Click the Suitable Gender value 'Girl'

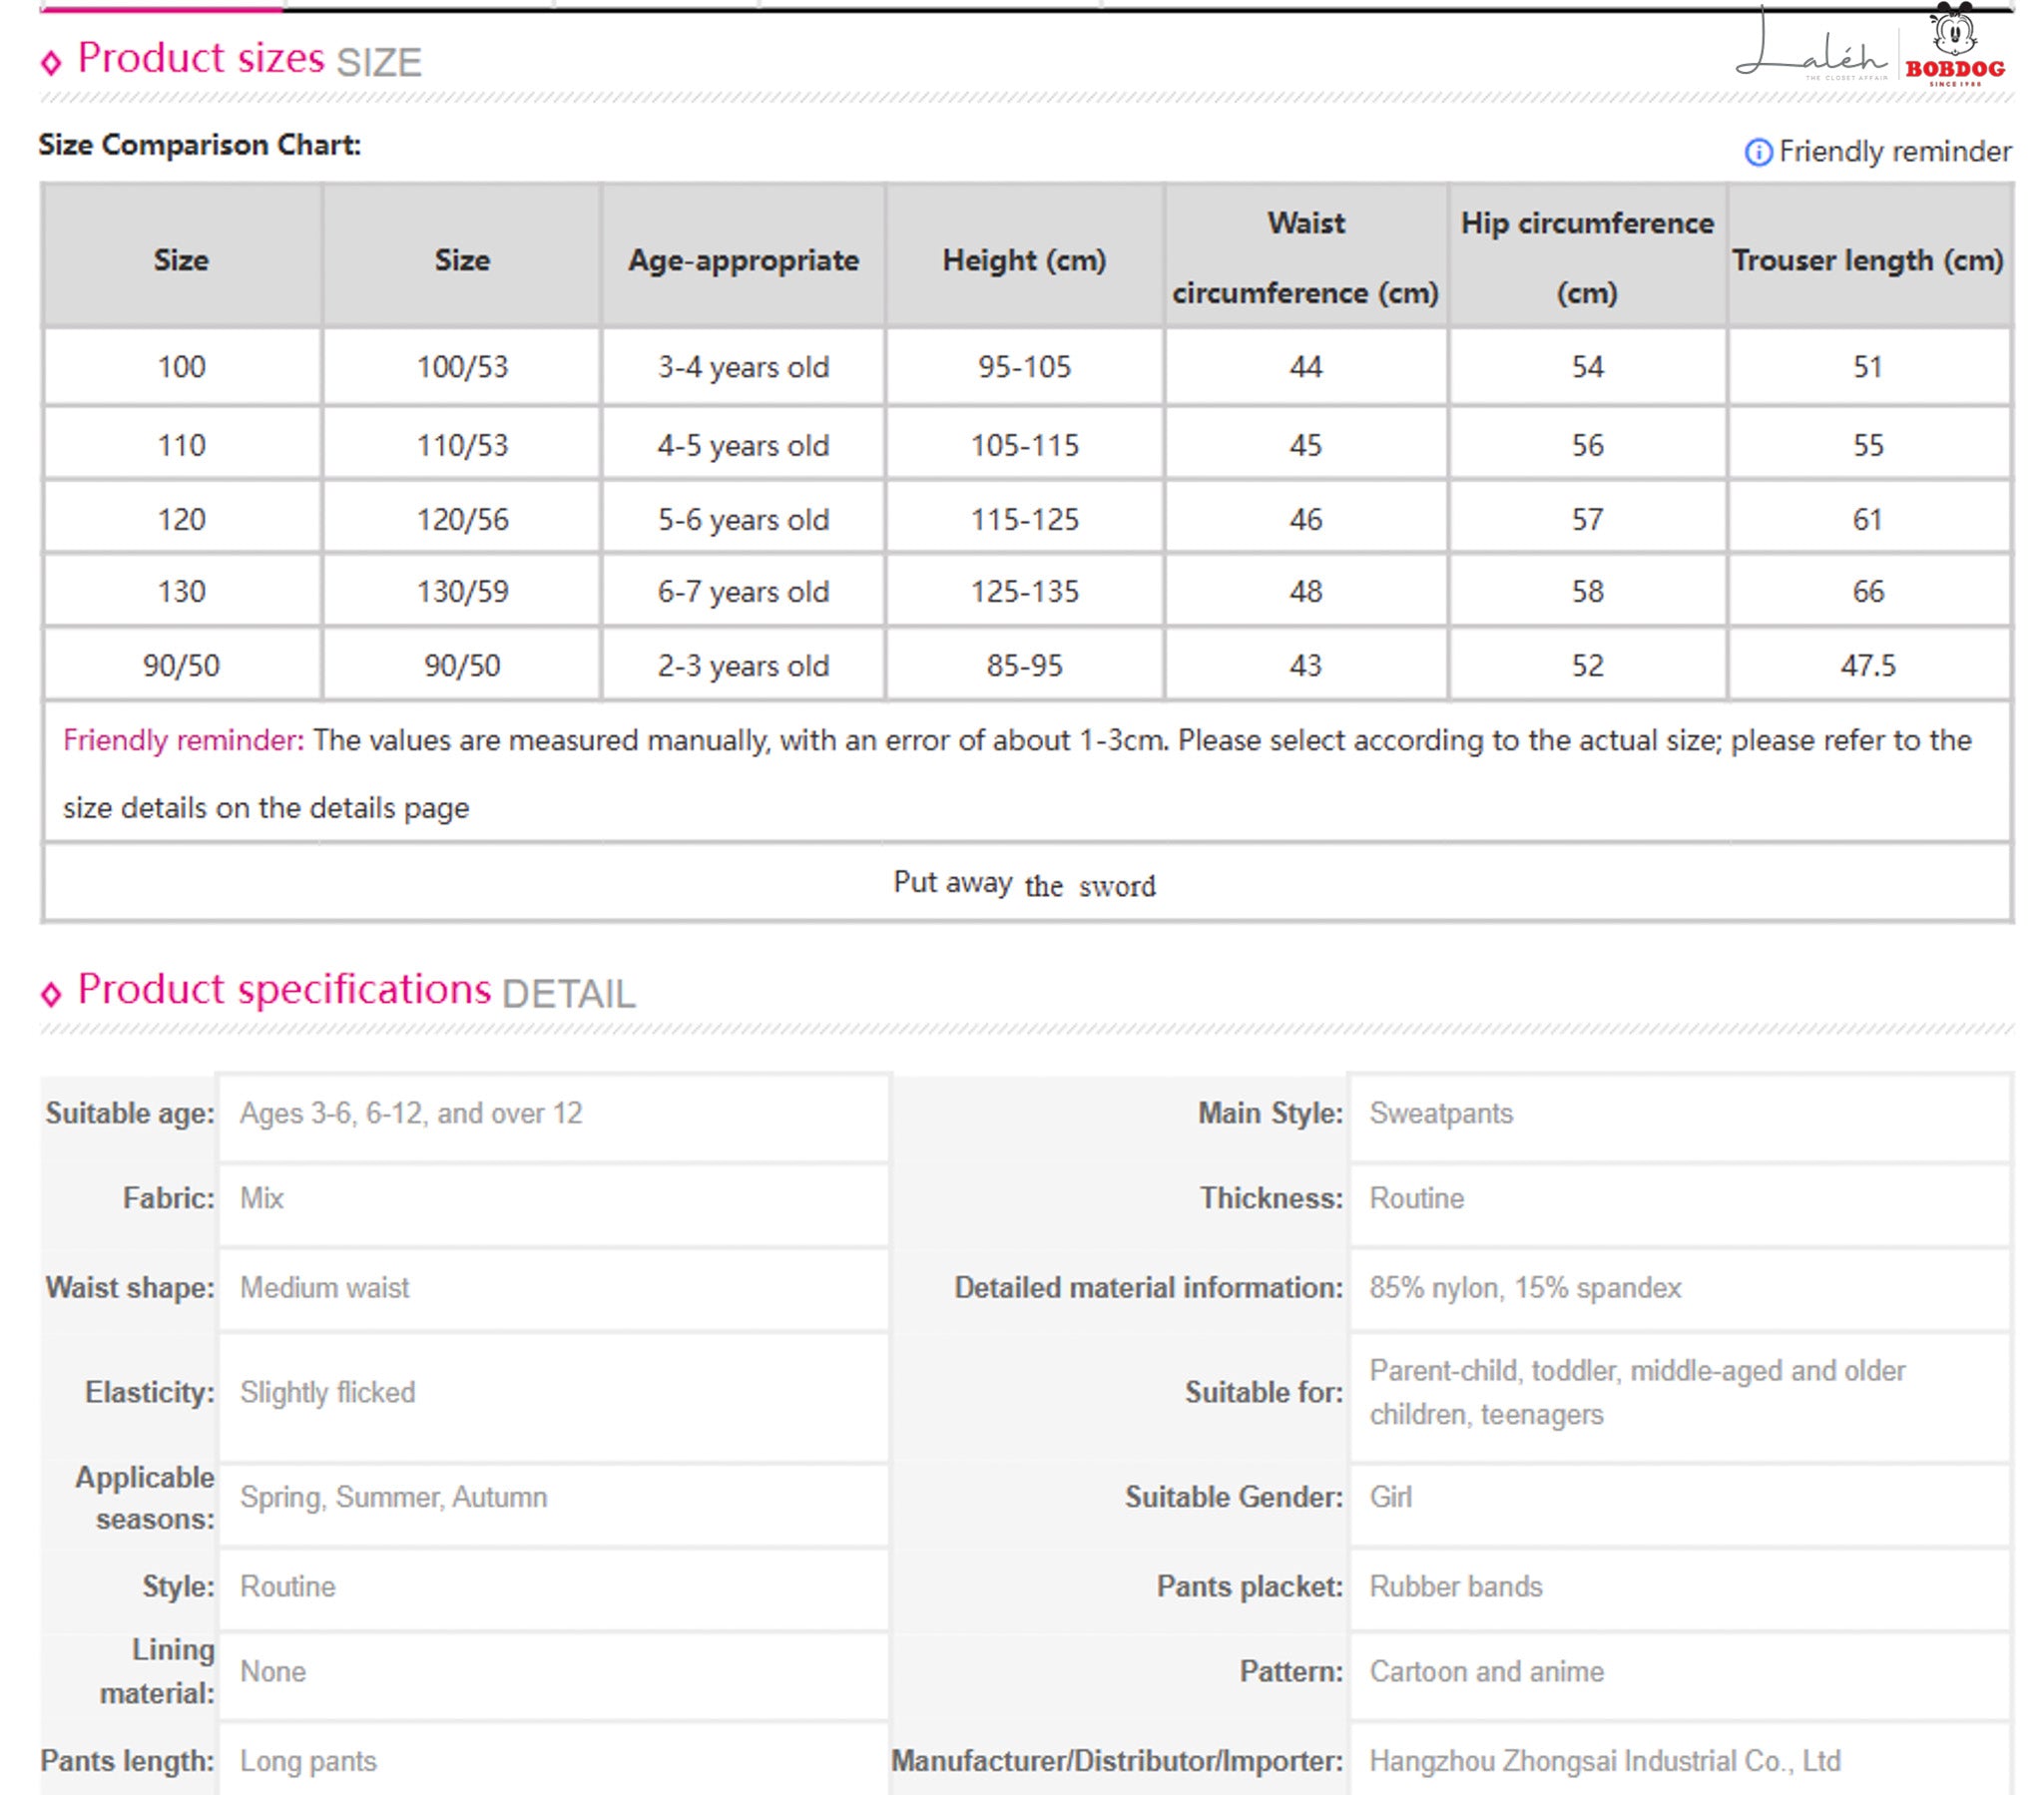tap(1390, 1497)
